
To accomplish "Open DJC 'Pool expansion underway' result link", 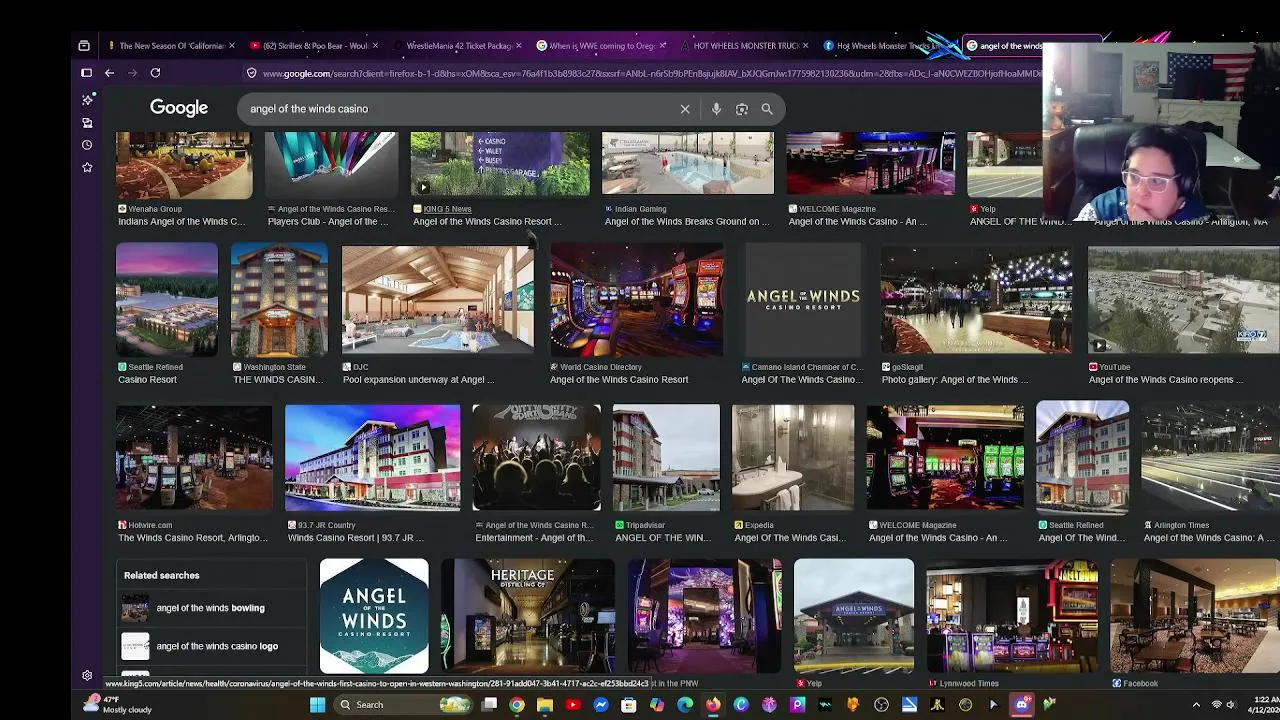I will coord(418,379).
